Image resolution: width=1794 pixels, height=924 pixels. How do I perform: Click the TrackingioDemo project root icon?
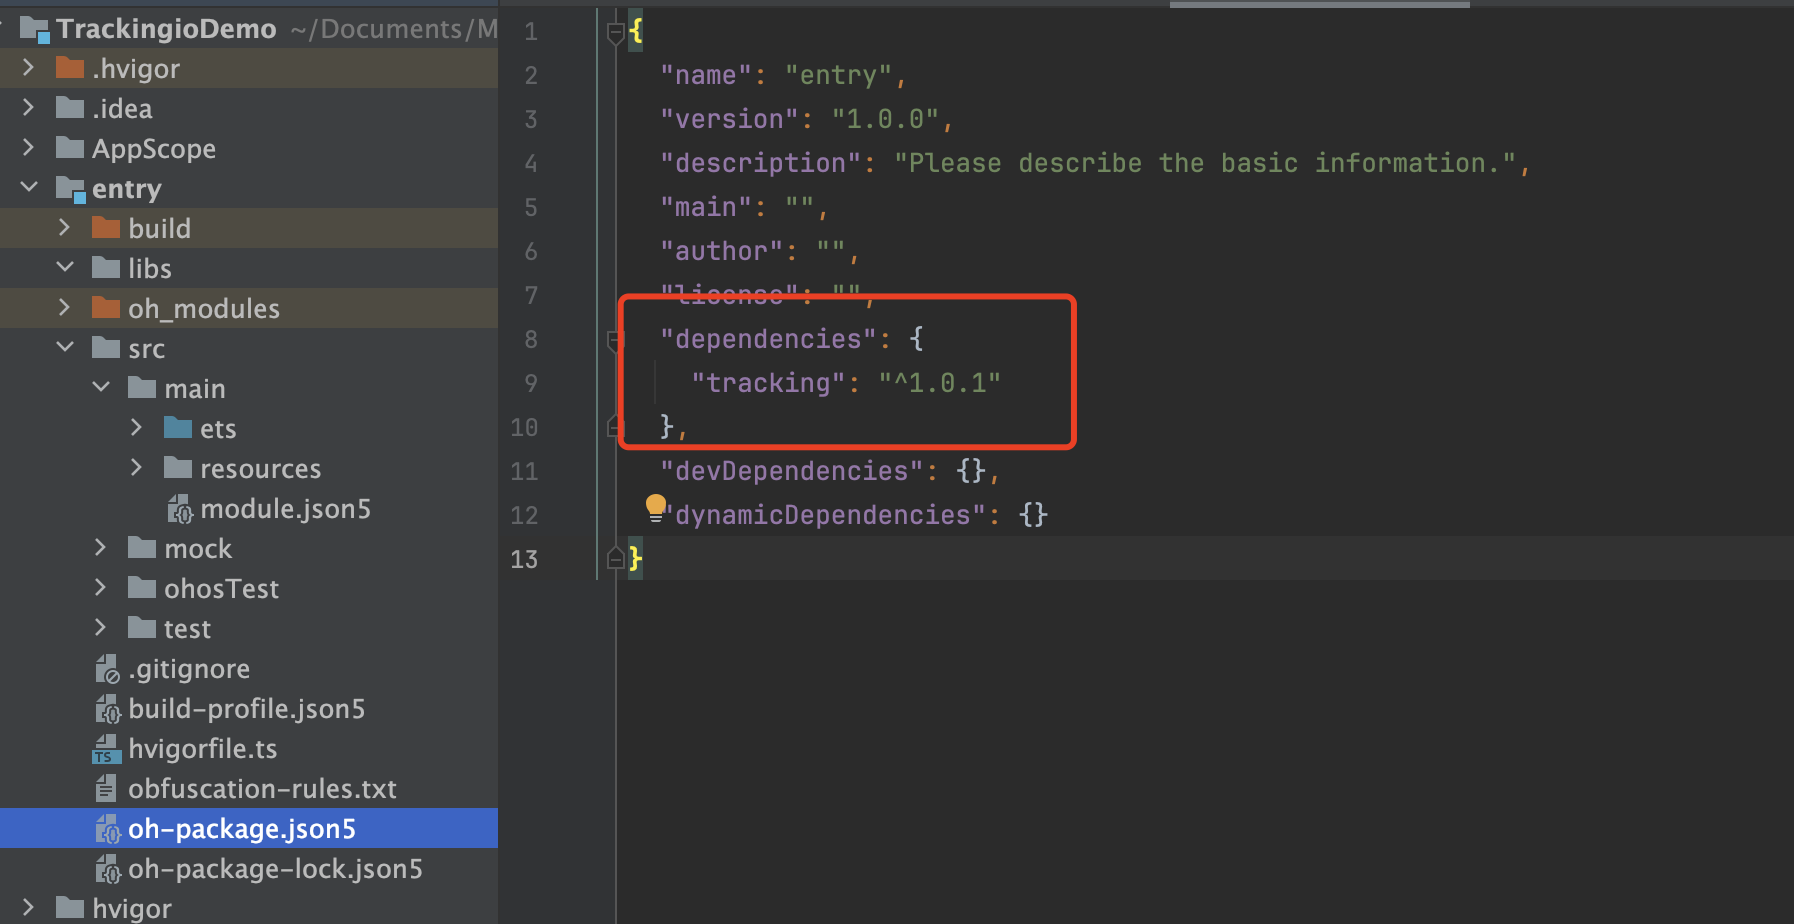pyautogui.click(x=34, y=28)
